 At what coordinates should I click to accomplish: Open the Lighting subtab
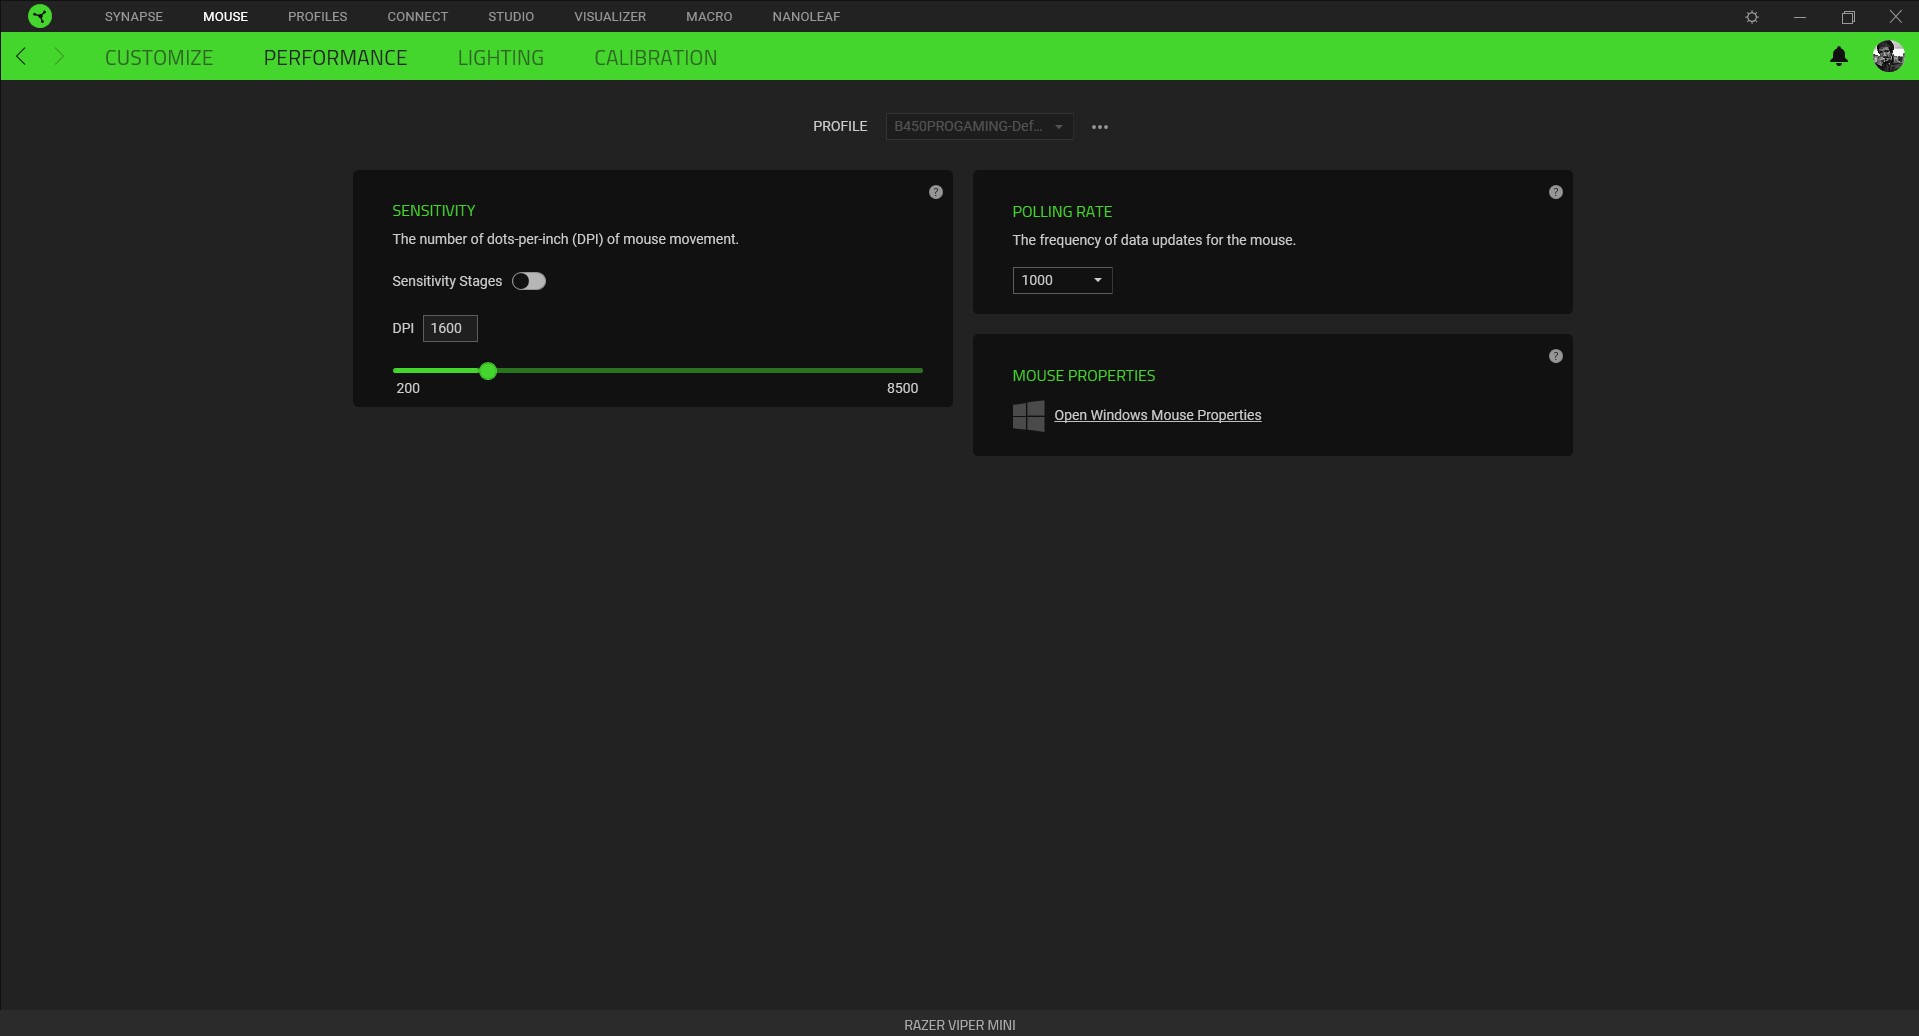pyautogui.click(x=501, y=58)
